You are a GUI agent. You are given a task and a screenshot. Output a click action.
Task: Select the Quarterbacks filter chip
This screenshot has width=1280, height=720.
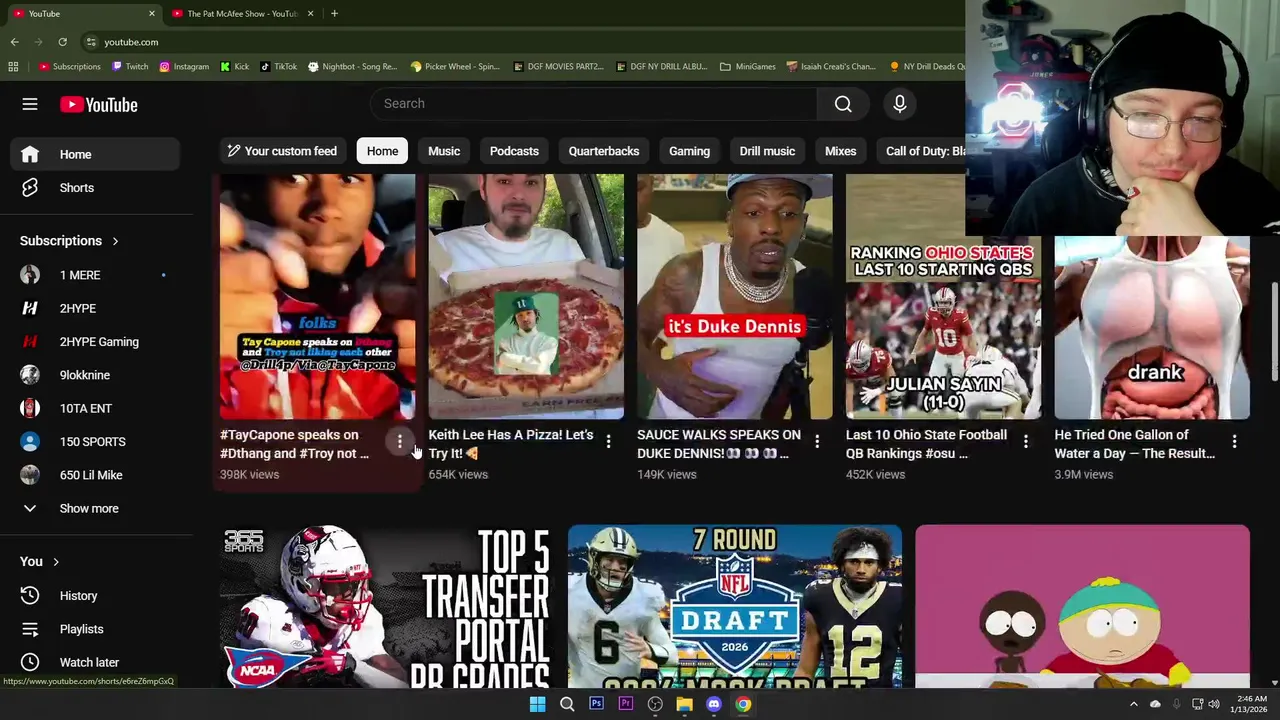tap(604, 151)
